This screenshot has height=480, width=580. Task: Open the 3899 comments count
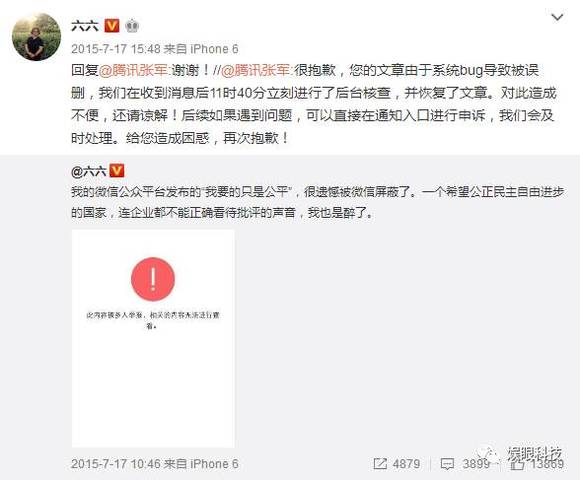point(476,464)
